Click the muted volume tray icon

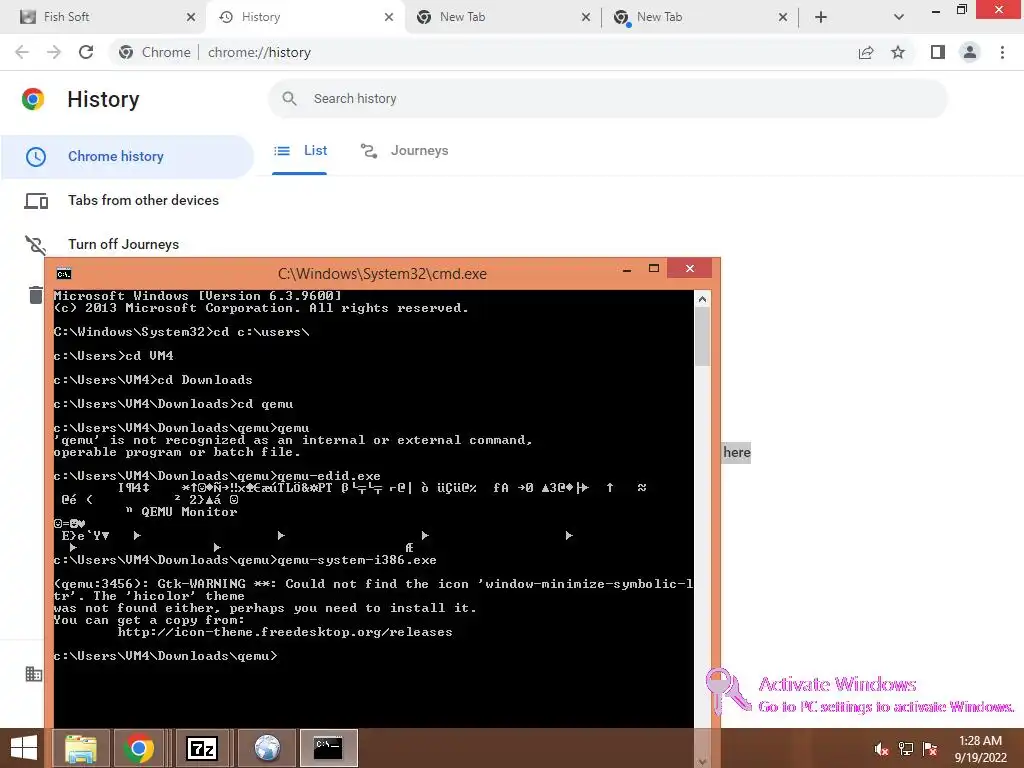coord(881,750)
